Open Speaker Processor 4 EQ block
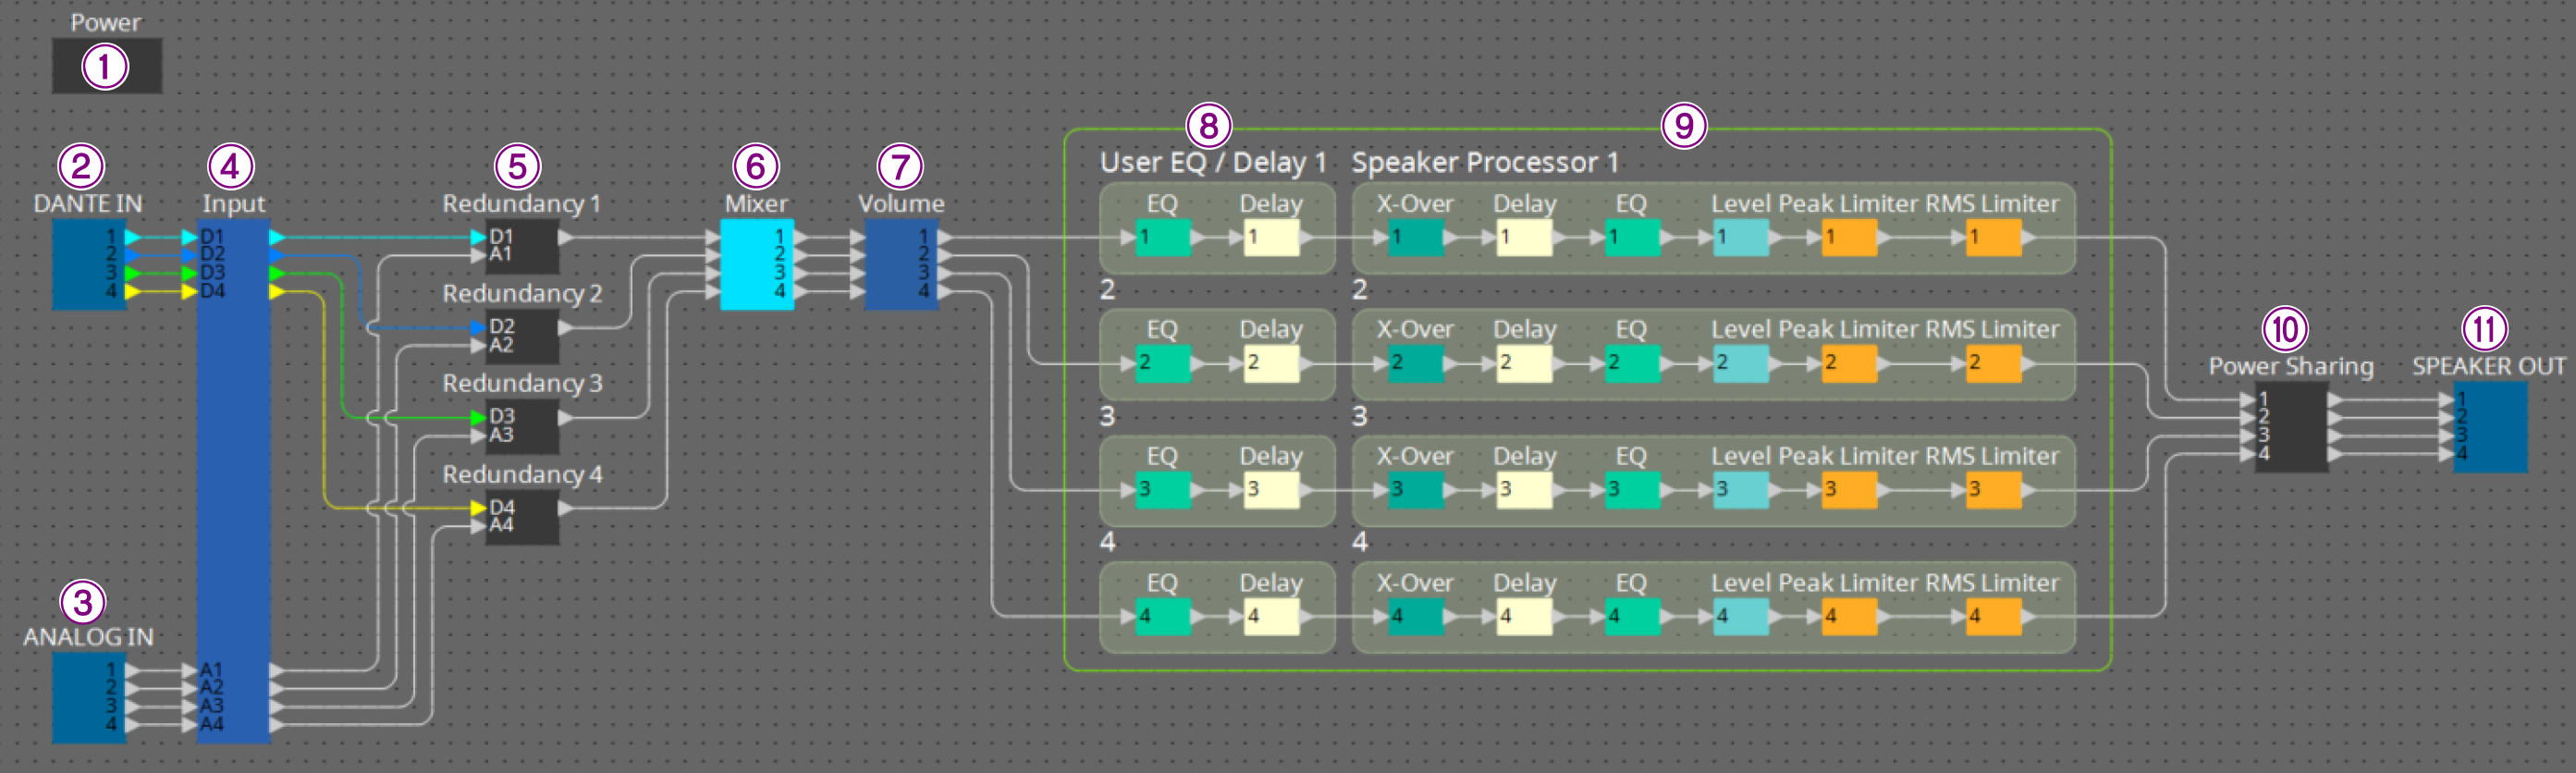The height and width of the screenshot is (773, 2576). coord(1632,617)
